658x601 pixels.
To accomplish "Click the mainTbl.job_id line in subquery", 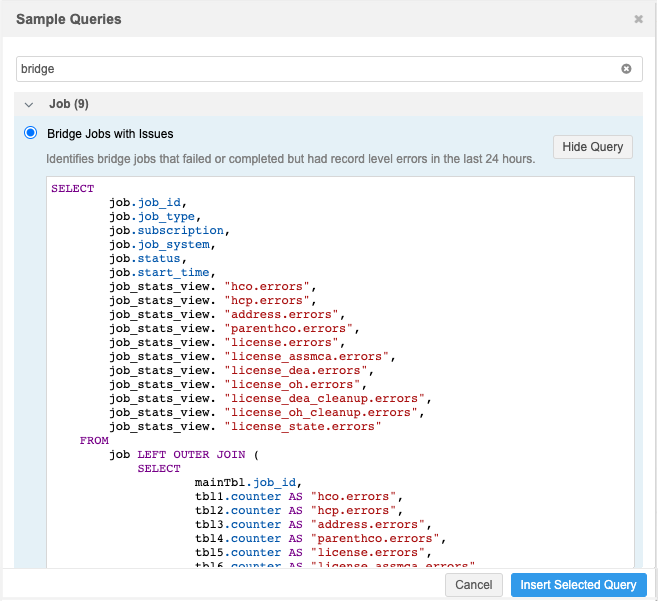I will 248,482.
